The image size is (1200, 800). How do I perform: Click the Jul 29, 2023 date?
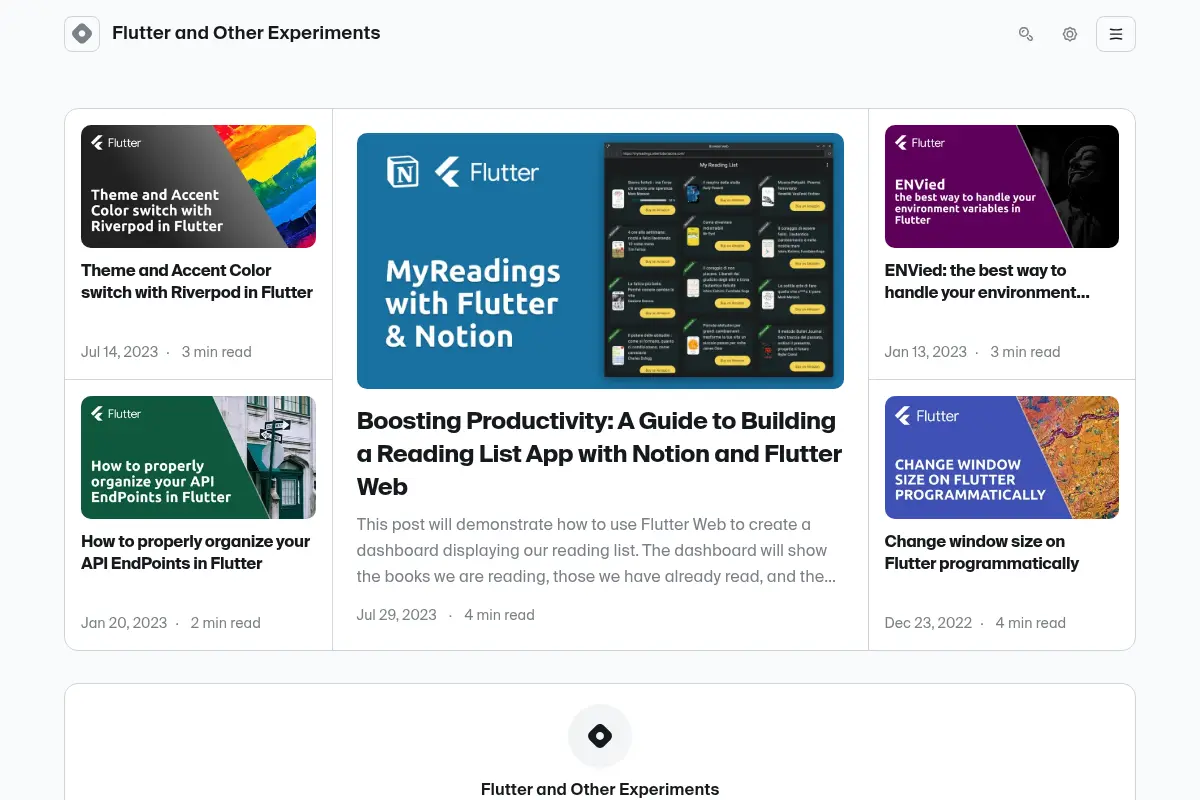click(397, 615)
